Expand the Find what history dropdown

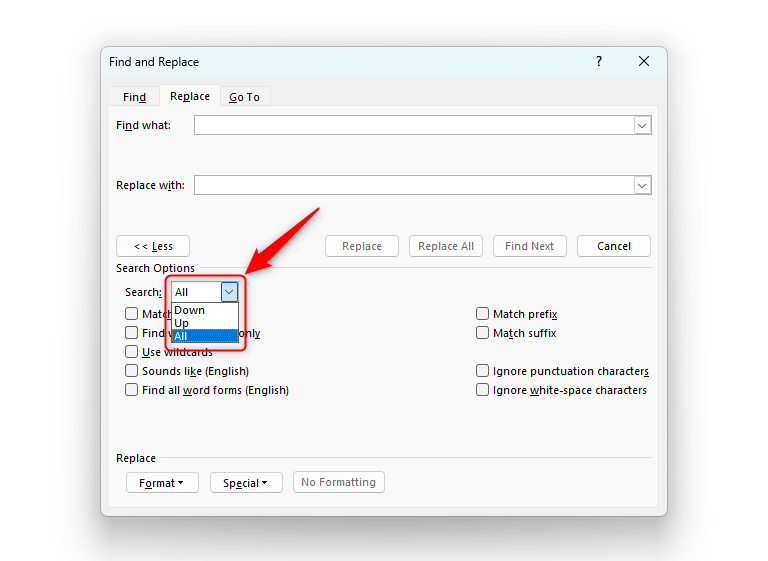click(642, 125)
